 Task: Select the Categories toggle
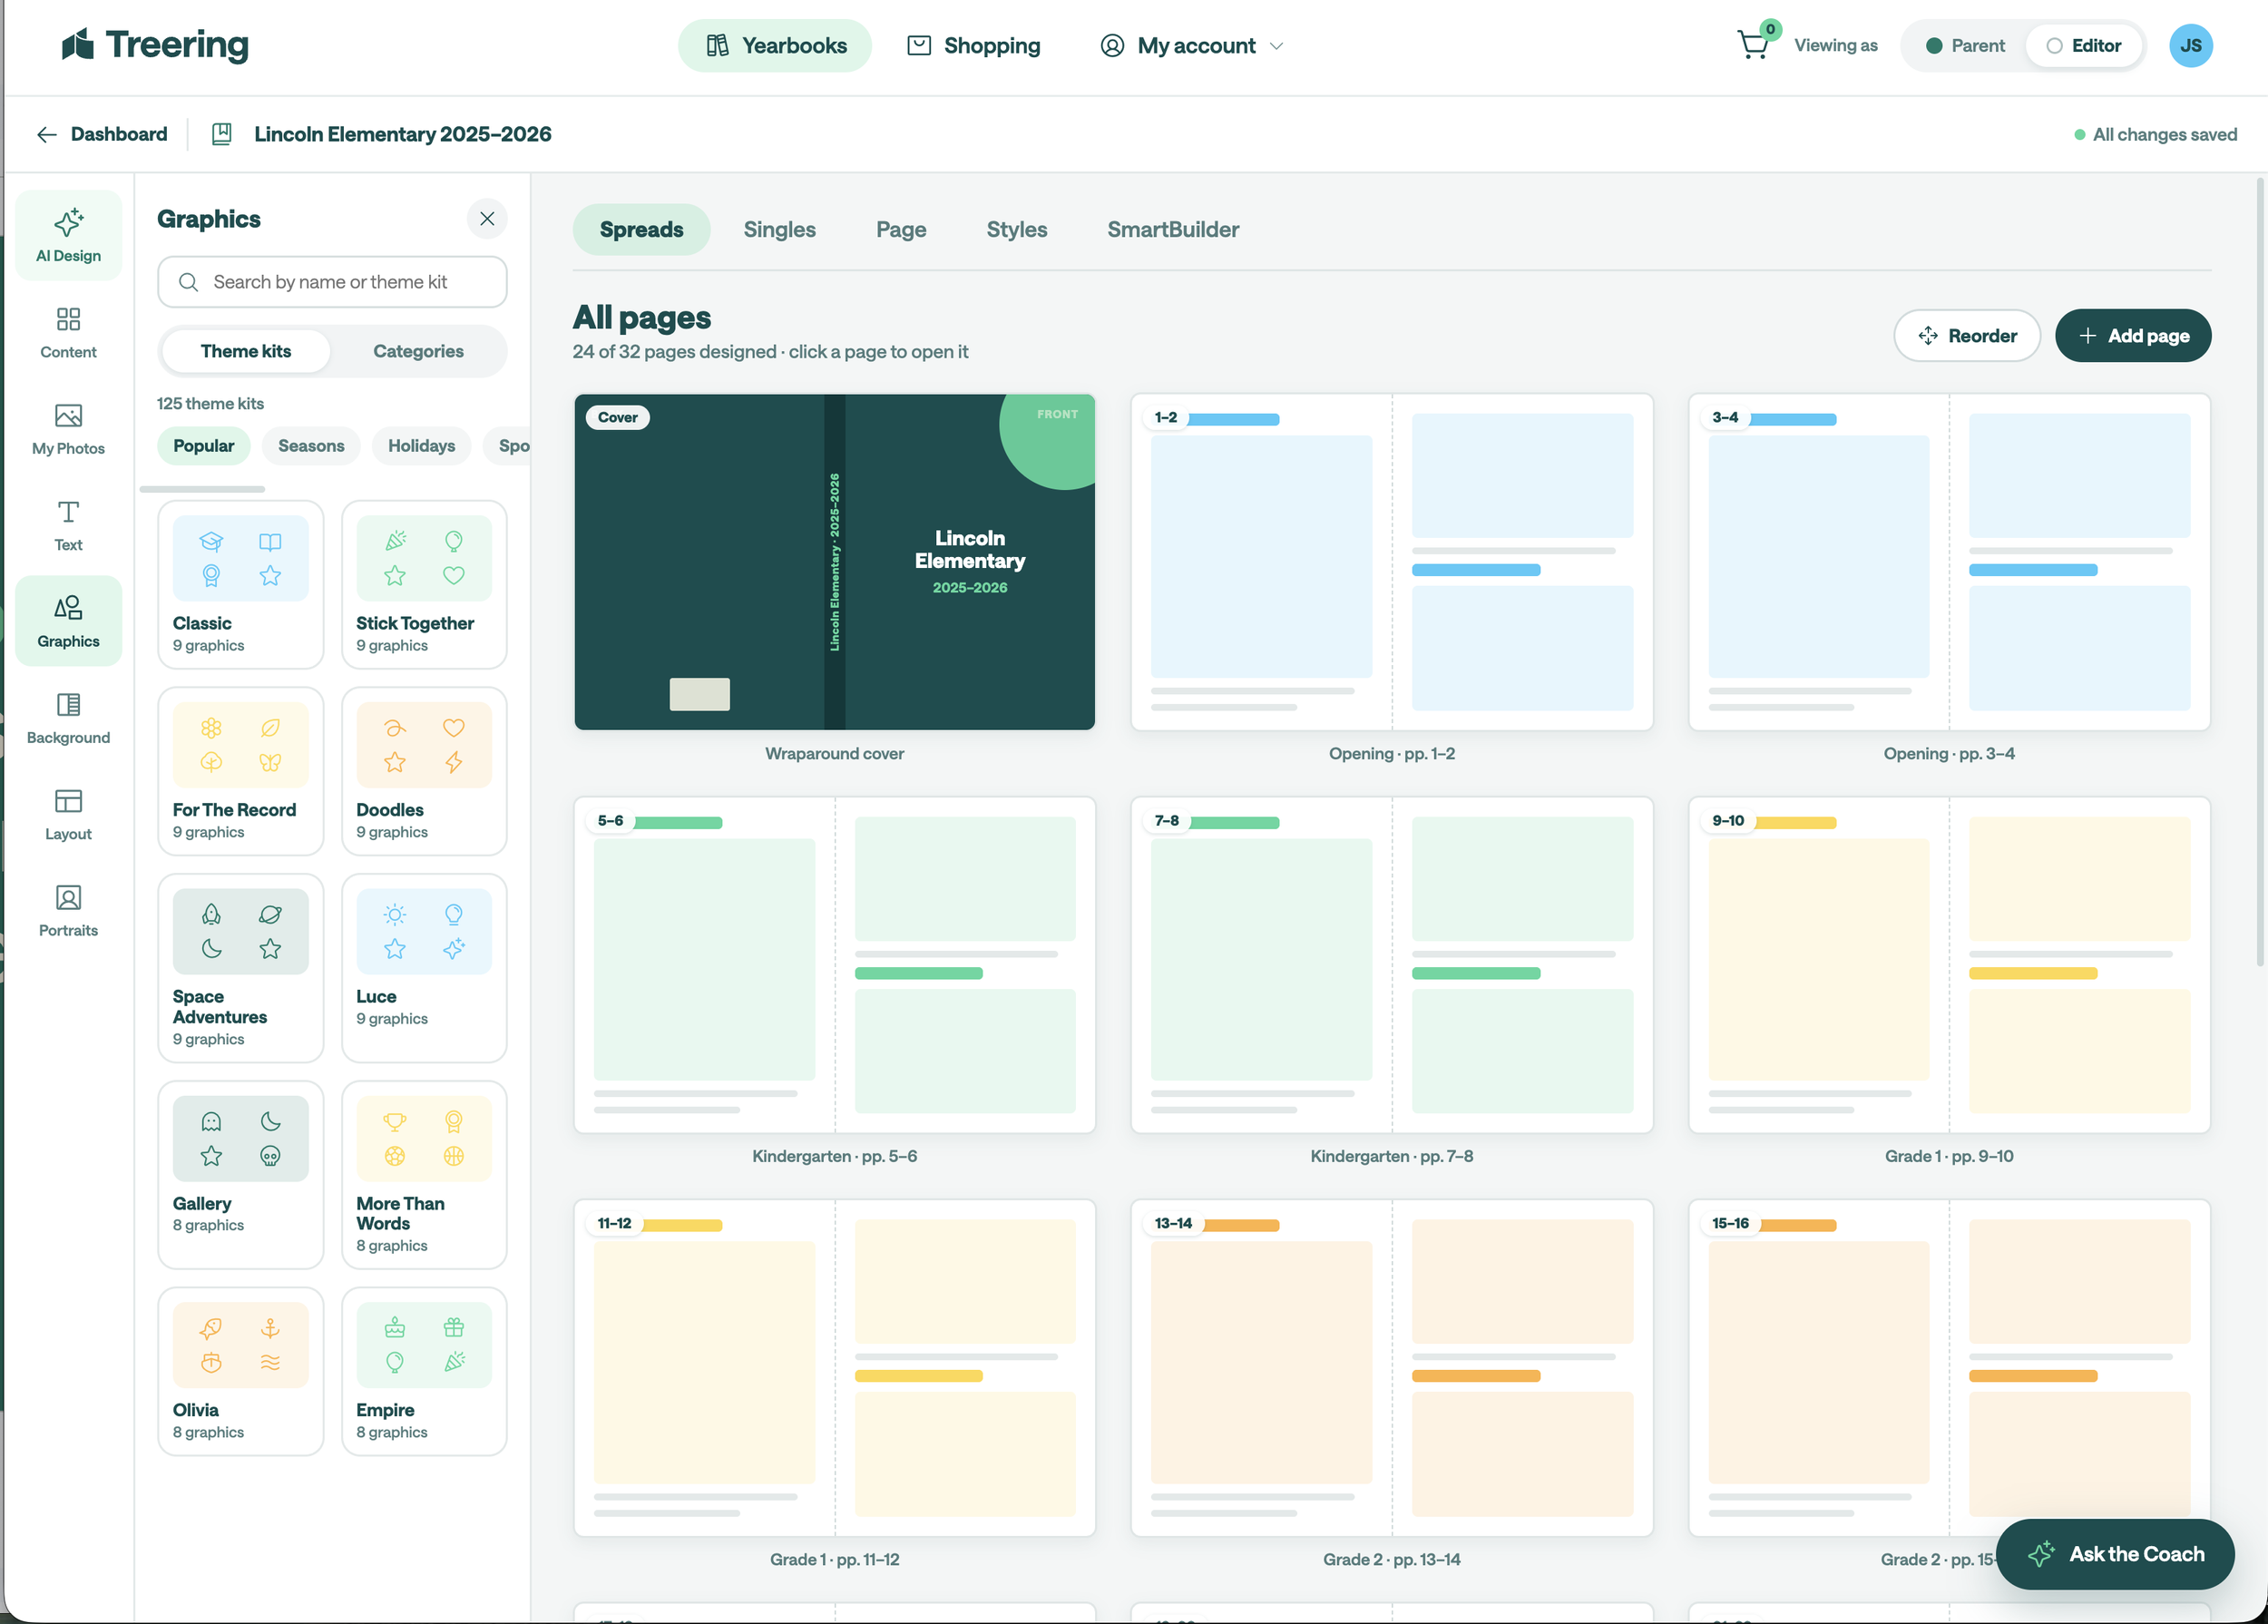418,351
